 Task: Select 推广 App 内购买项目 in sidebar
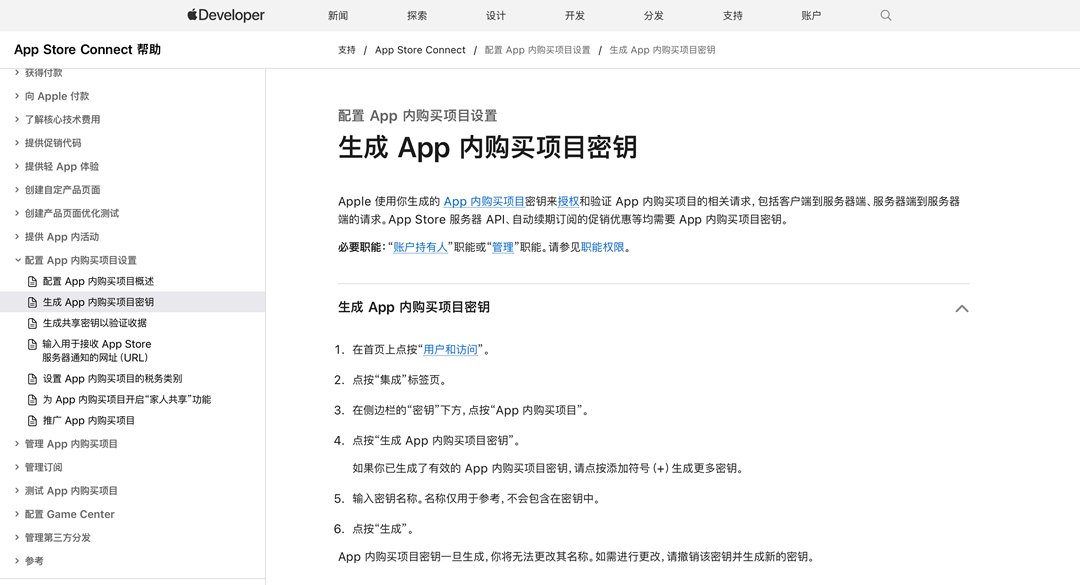coord(89,420)
